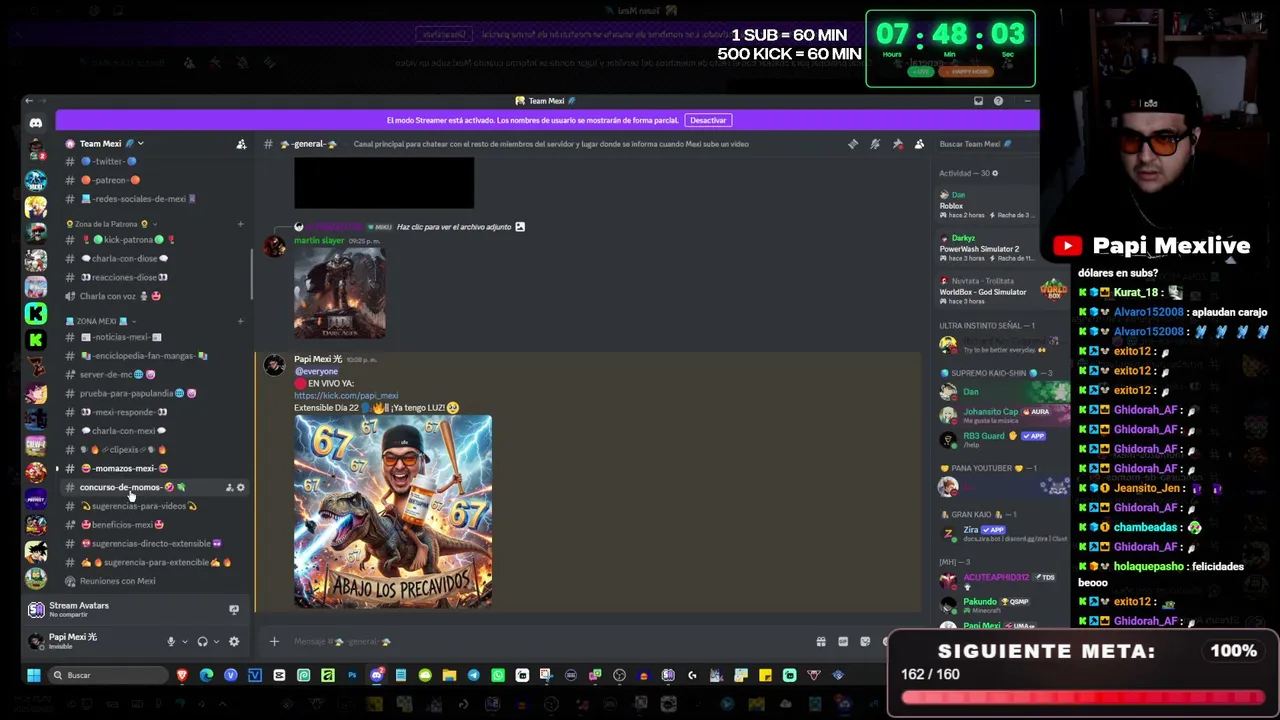Viewport: 1280px width, 720px height.
Task: Click invite icon on concurso-de-momos channel
Action: tap(229, 488)
